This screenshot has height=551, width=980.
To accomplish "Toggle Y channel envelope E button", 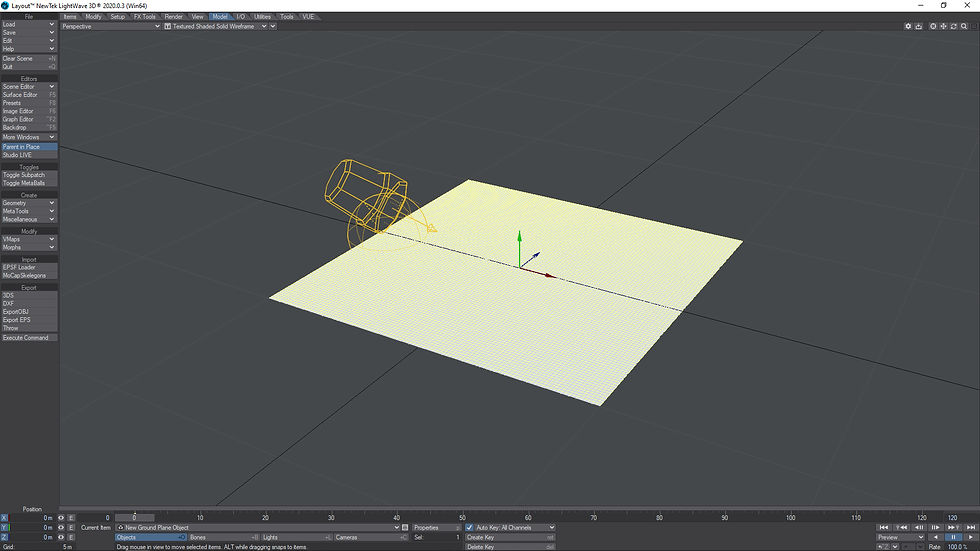I will coord(71,527).
